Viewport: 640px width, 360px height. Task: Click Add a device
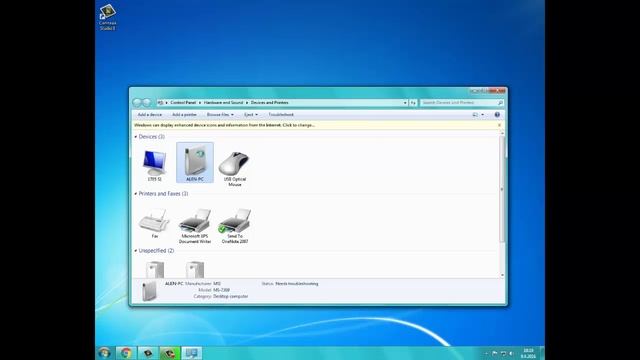click(x=149, y=115)
